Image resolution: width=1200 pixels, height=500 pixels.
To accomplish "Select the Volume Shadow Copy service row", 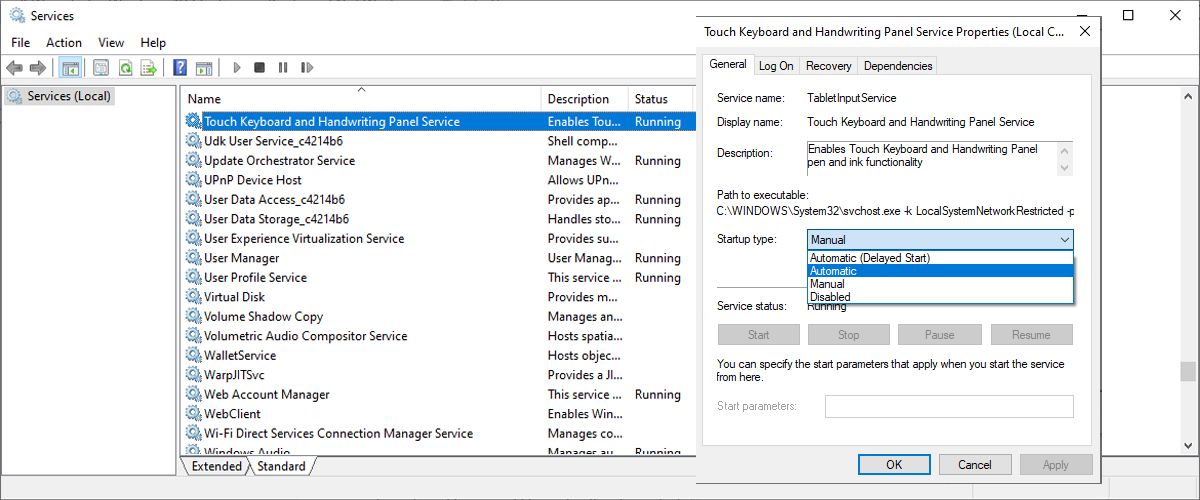I will (263, 316).
